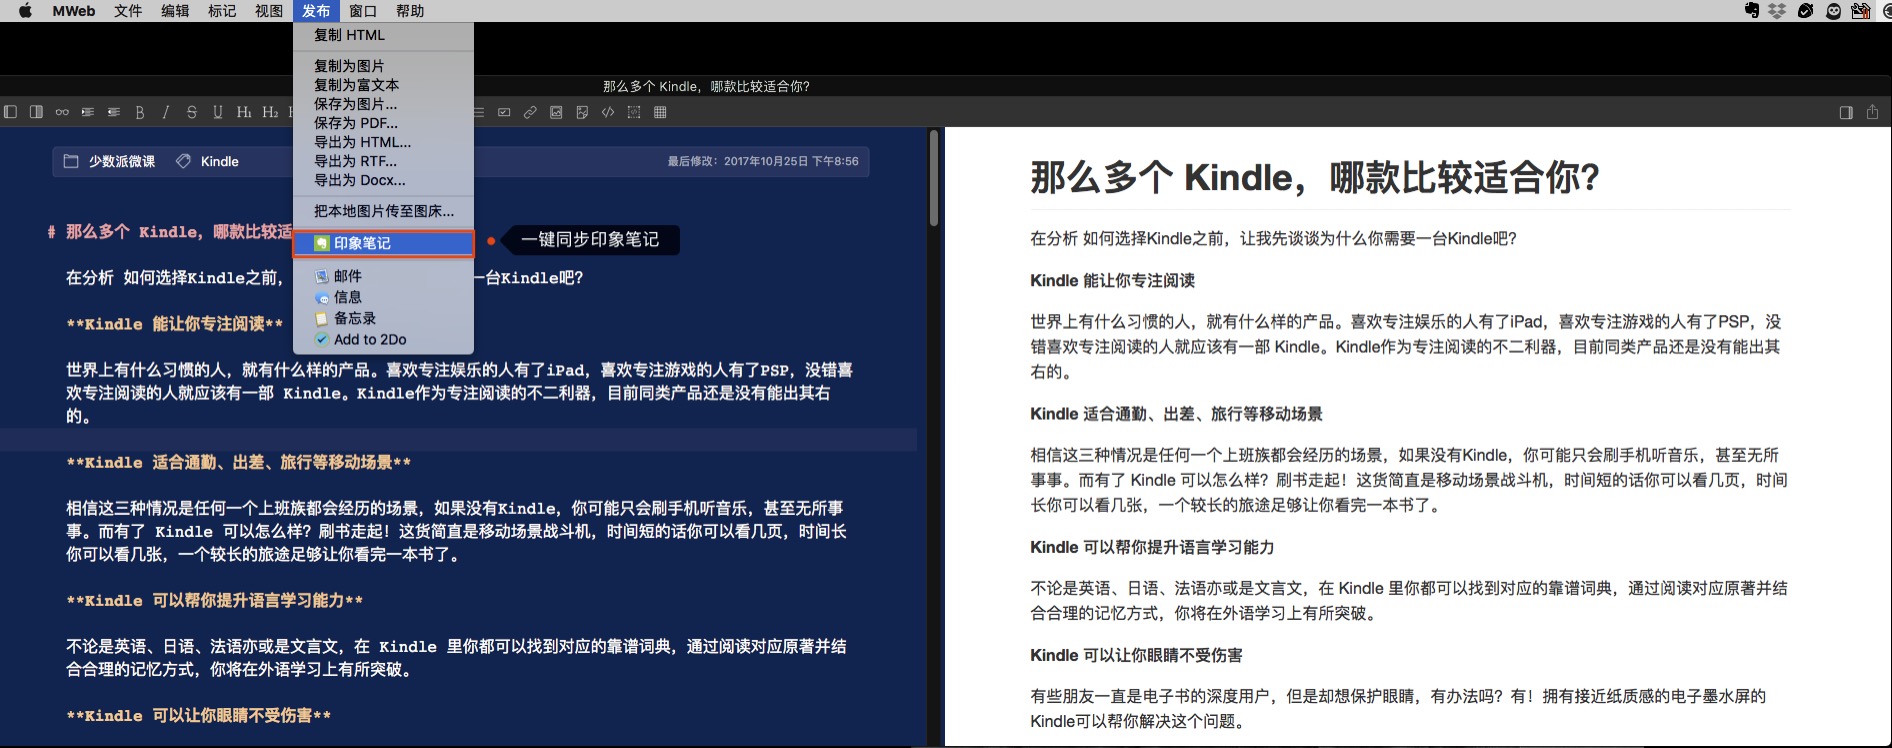The image size is (1892, 748).
Task: Choose 保存为 PDF... menu entry
Action: [x=356, y=123]
